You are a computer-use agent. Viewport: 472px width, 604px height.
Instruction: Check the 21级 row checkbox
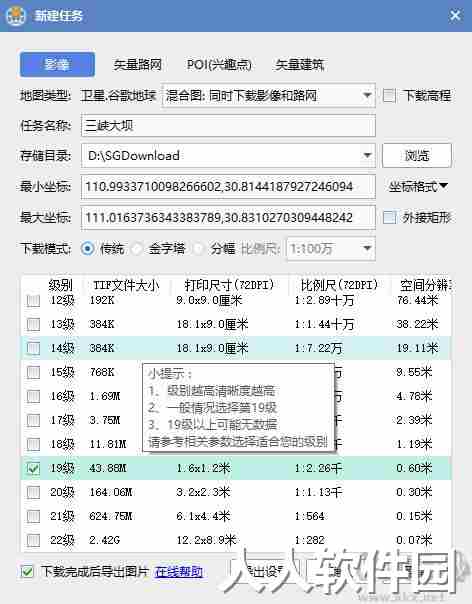coord(33,516)
